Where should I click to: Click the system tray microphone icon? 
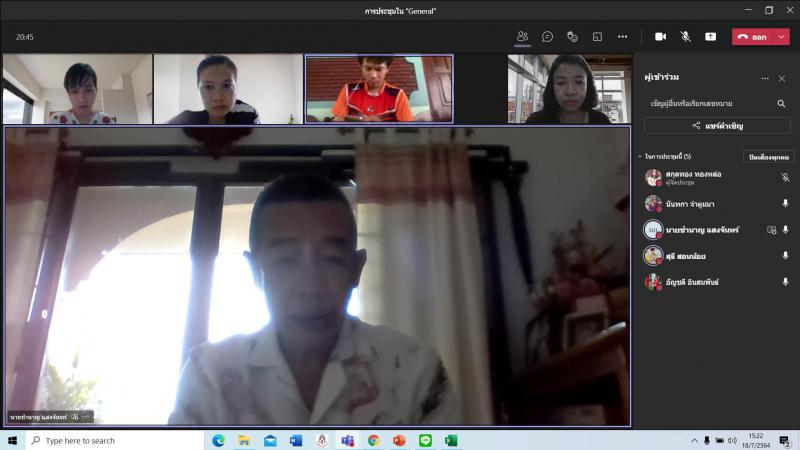coord(707,440)
